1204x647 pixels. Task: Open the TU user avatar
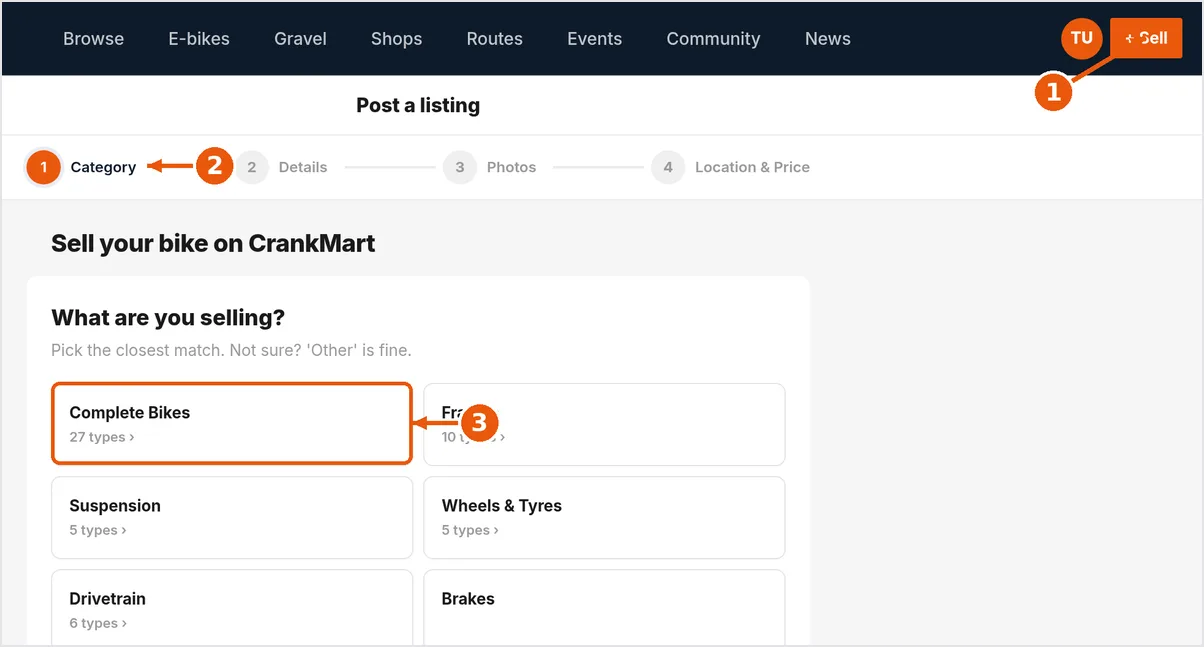pyautogui.click(x=1081, y=38)
